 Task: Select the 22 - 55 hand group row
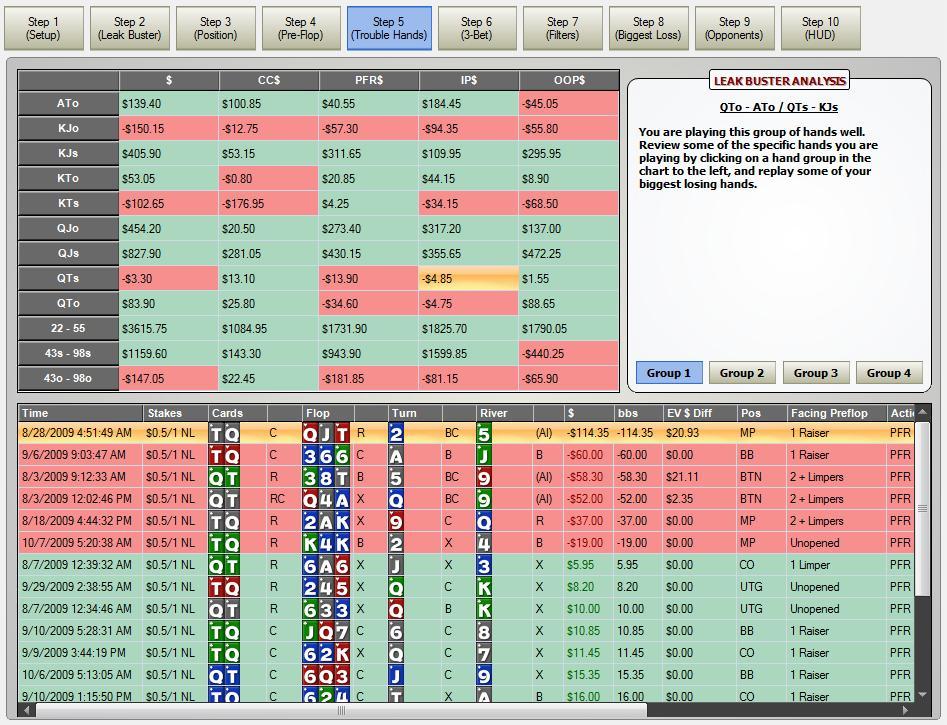click(x=68, y=329)
